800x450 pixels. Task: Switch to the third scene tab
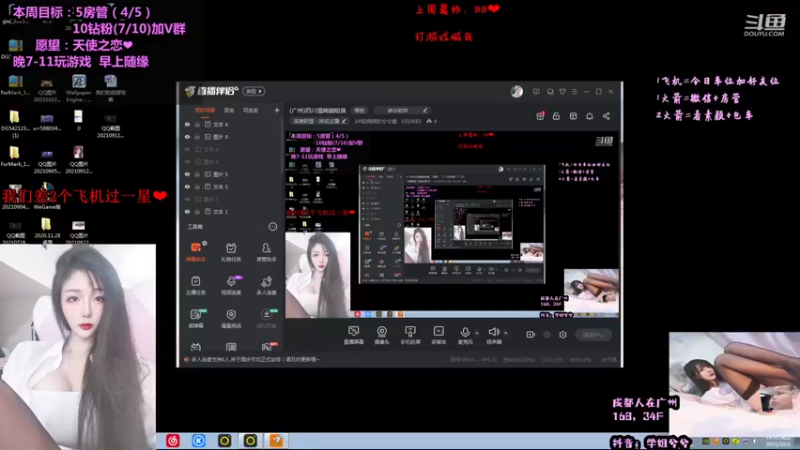tap(251, 110)
